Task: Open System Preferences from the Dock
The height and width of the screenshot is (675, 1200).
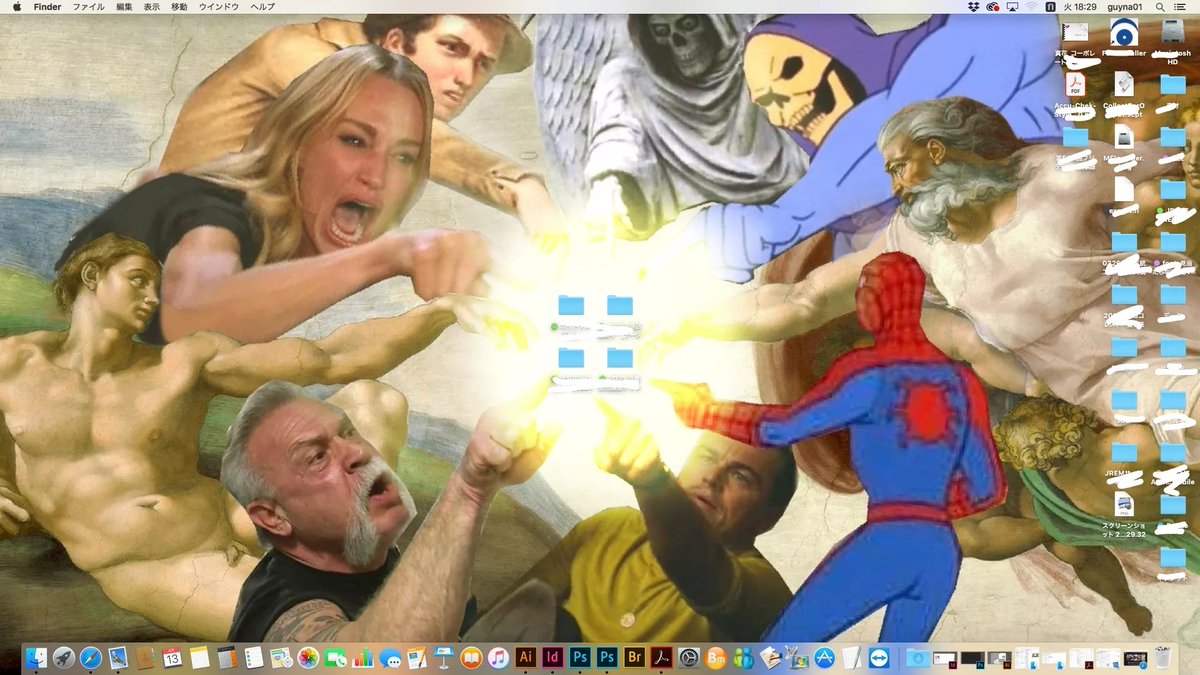Action: click(x=688, y=657)
